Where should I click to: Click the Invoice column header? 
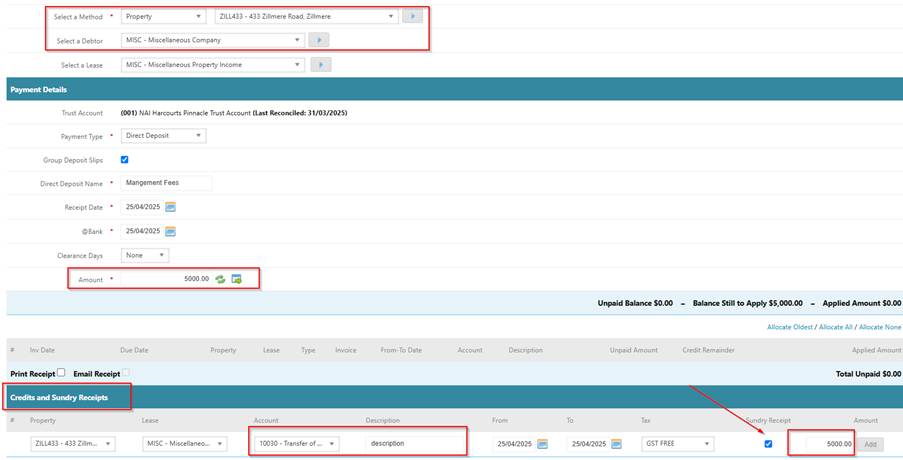click(x=346, y=350)
